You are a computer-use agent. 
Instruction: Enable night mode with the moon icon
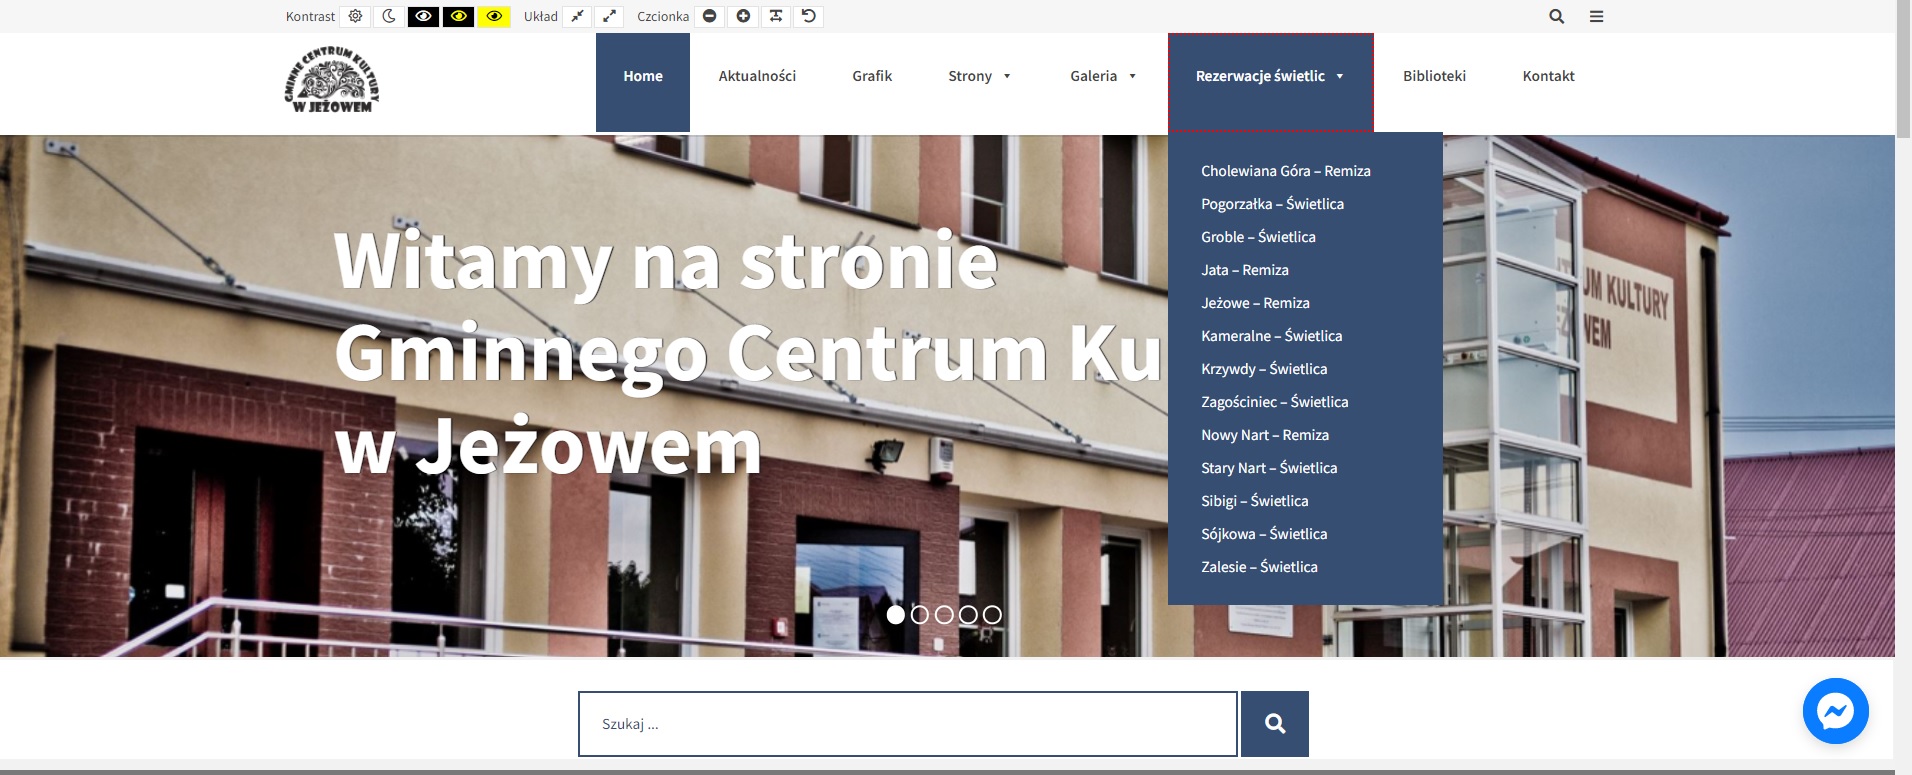[x=389, y=16]
